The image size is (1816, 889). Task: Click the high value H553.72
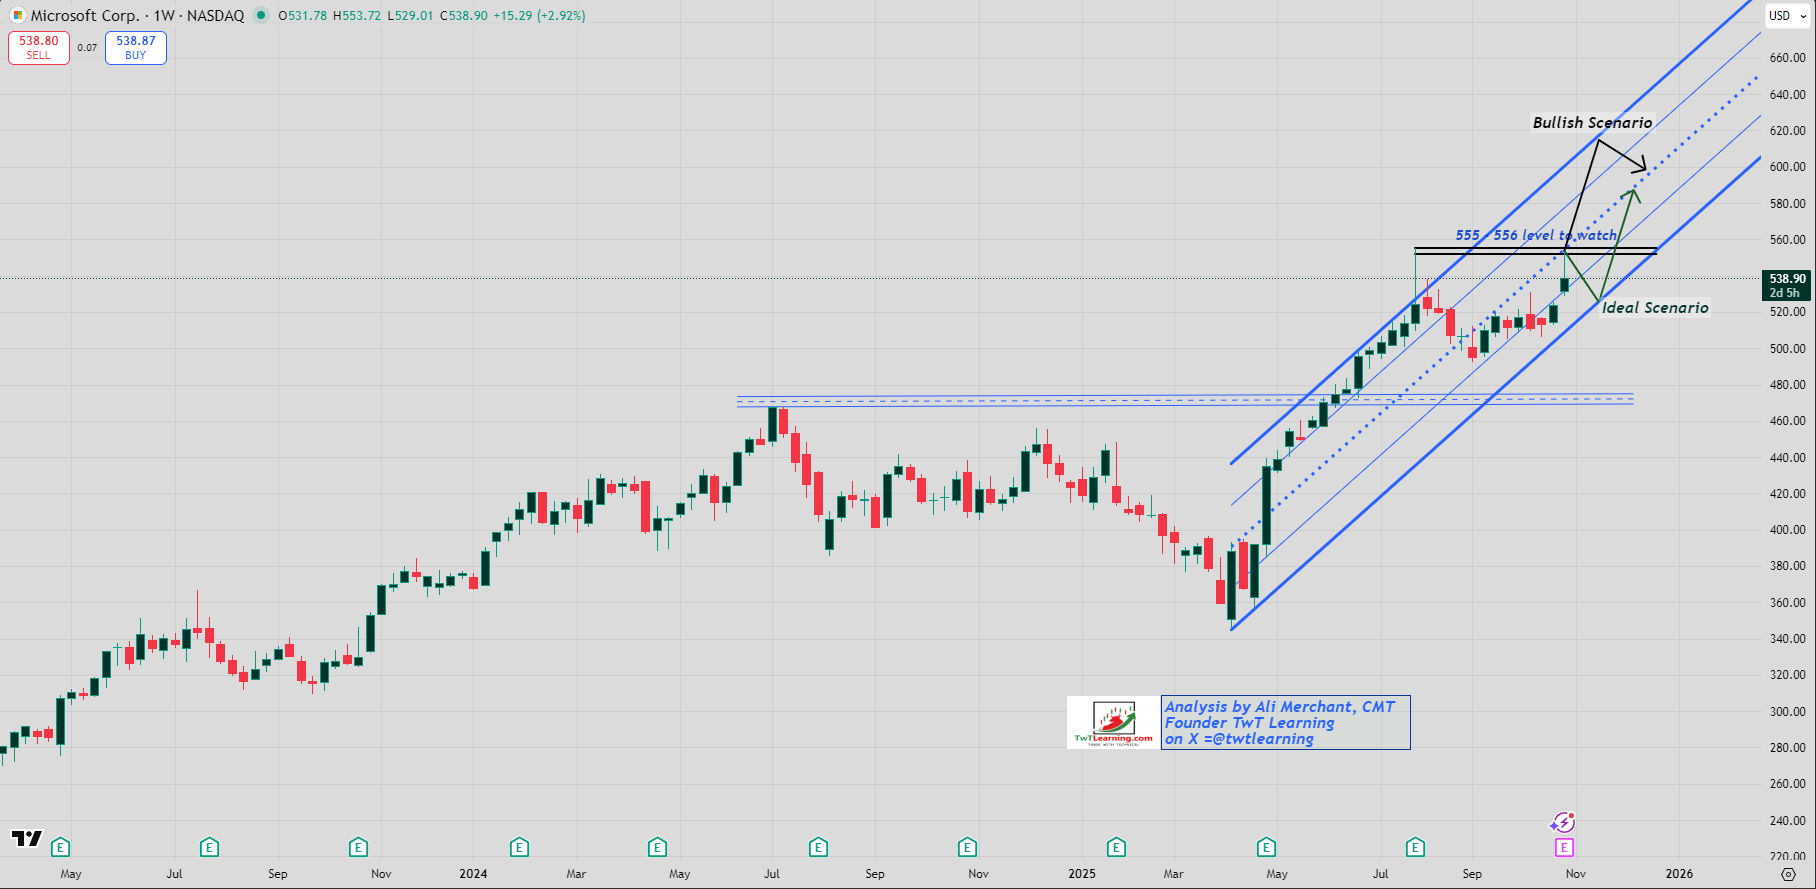coord(357,16)
